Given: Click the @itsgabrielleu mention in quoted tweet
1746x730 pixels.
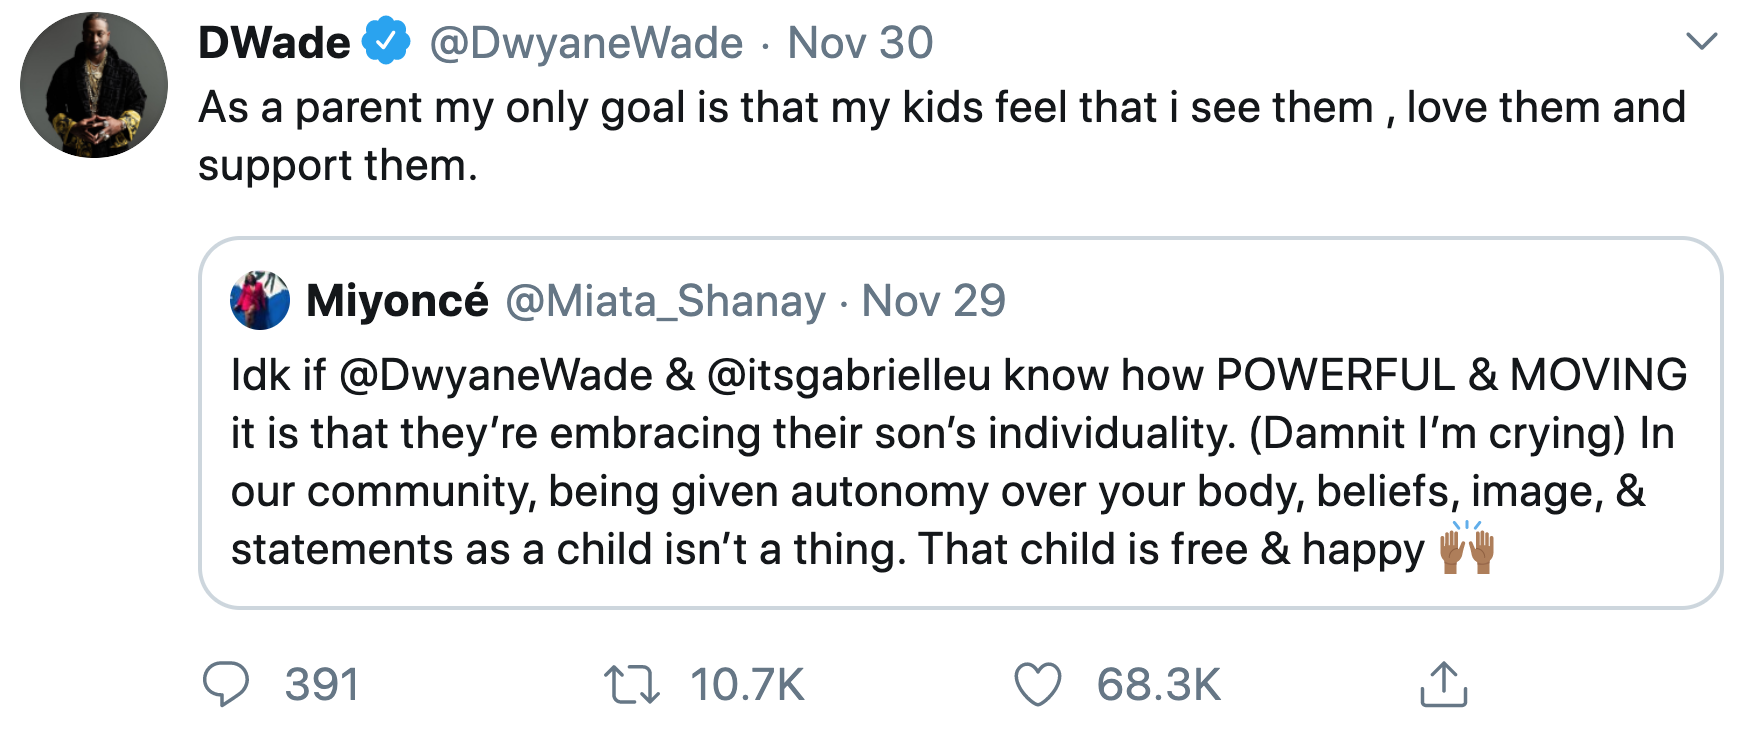Looking at the screenshot, I should coord(849,376).
